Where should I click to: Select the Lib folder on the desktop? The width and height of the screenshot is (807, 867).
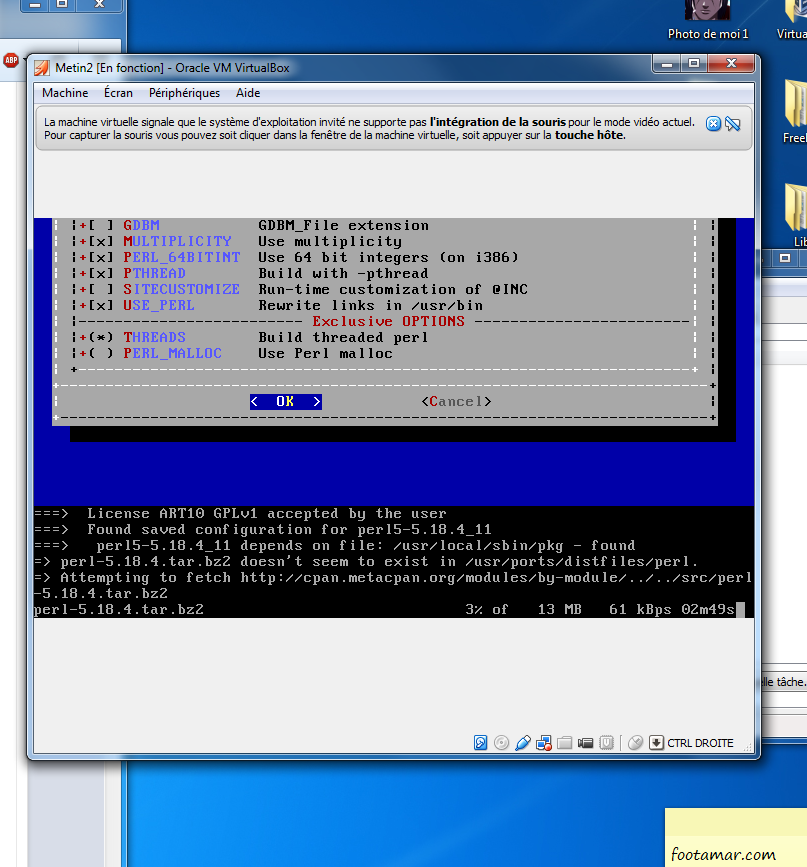click(x=796, y=216)
